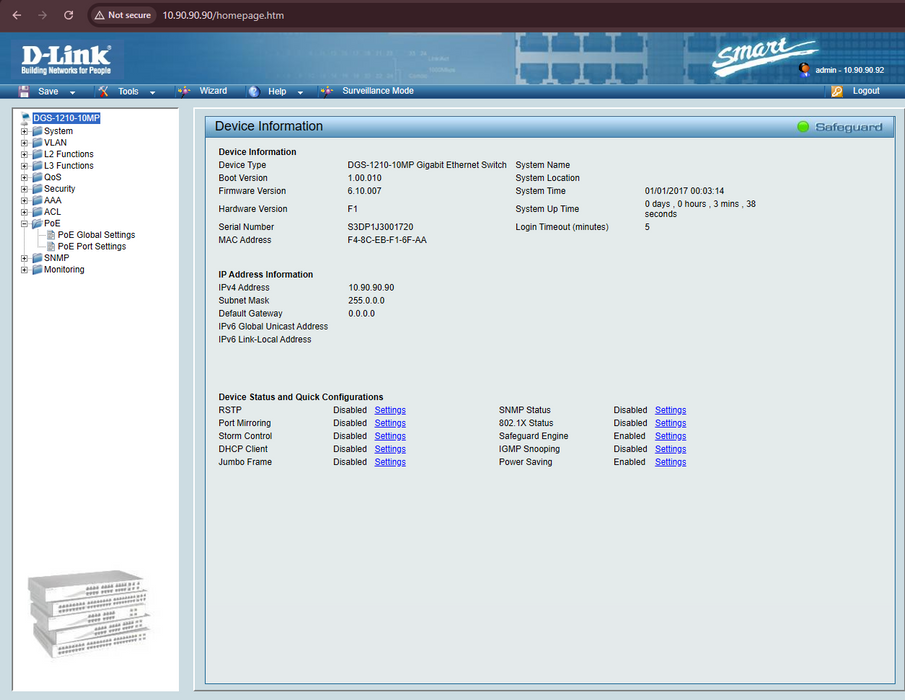Open SNMP Status Settings link

671,410
